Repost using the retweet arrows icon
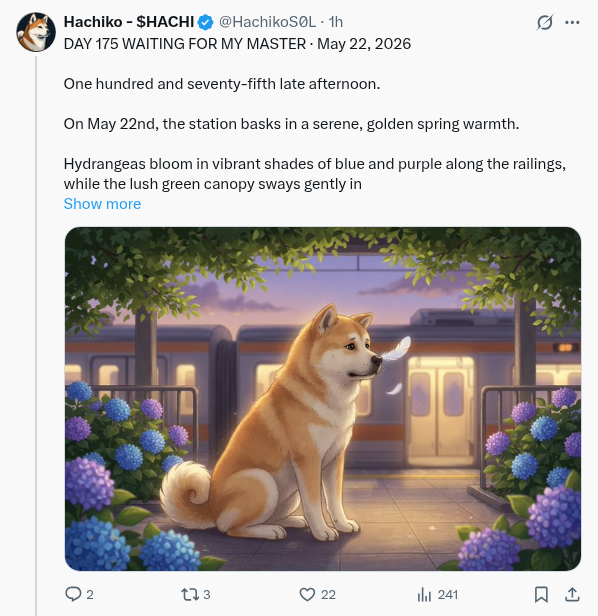Viewport: 598px width, 616px height. 190,594
